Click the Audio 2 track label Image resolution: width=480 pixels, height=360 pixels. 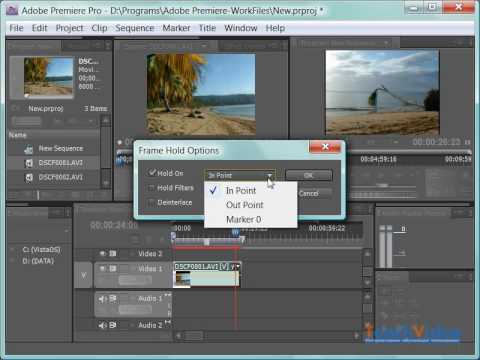[150, 325]
